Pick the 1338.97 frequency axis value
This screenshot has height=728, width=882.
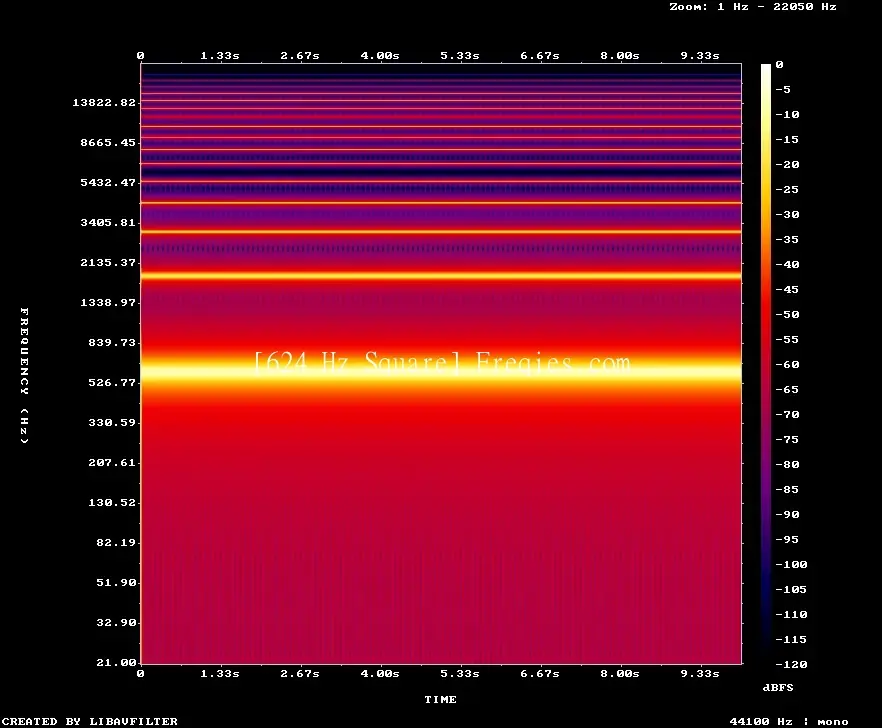coord(108,302)
